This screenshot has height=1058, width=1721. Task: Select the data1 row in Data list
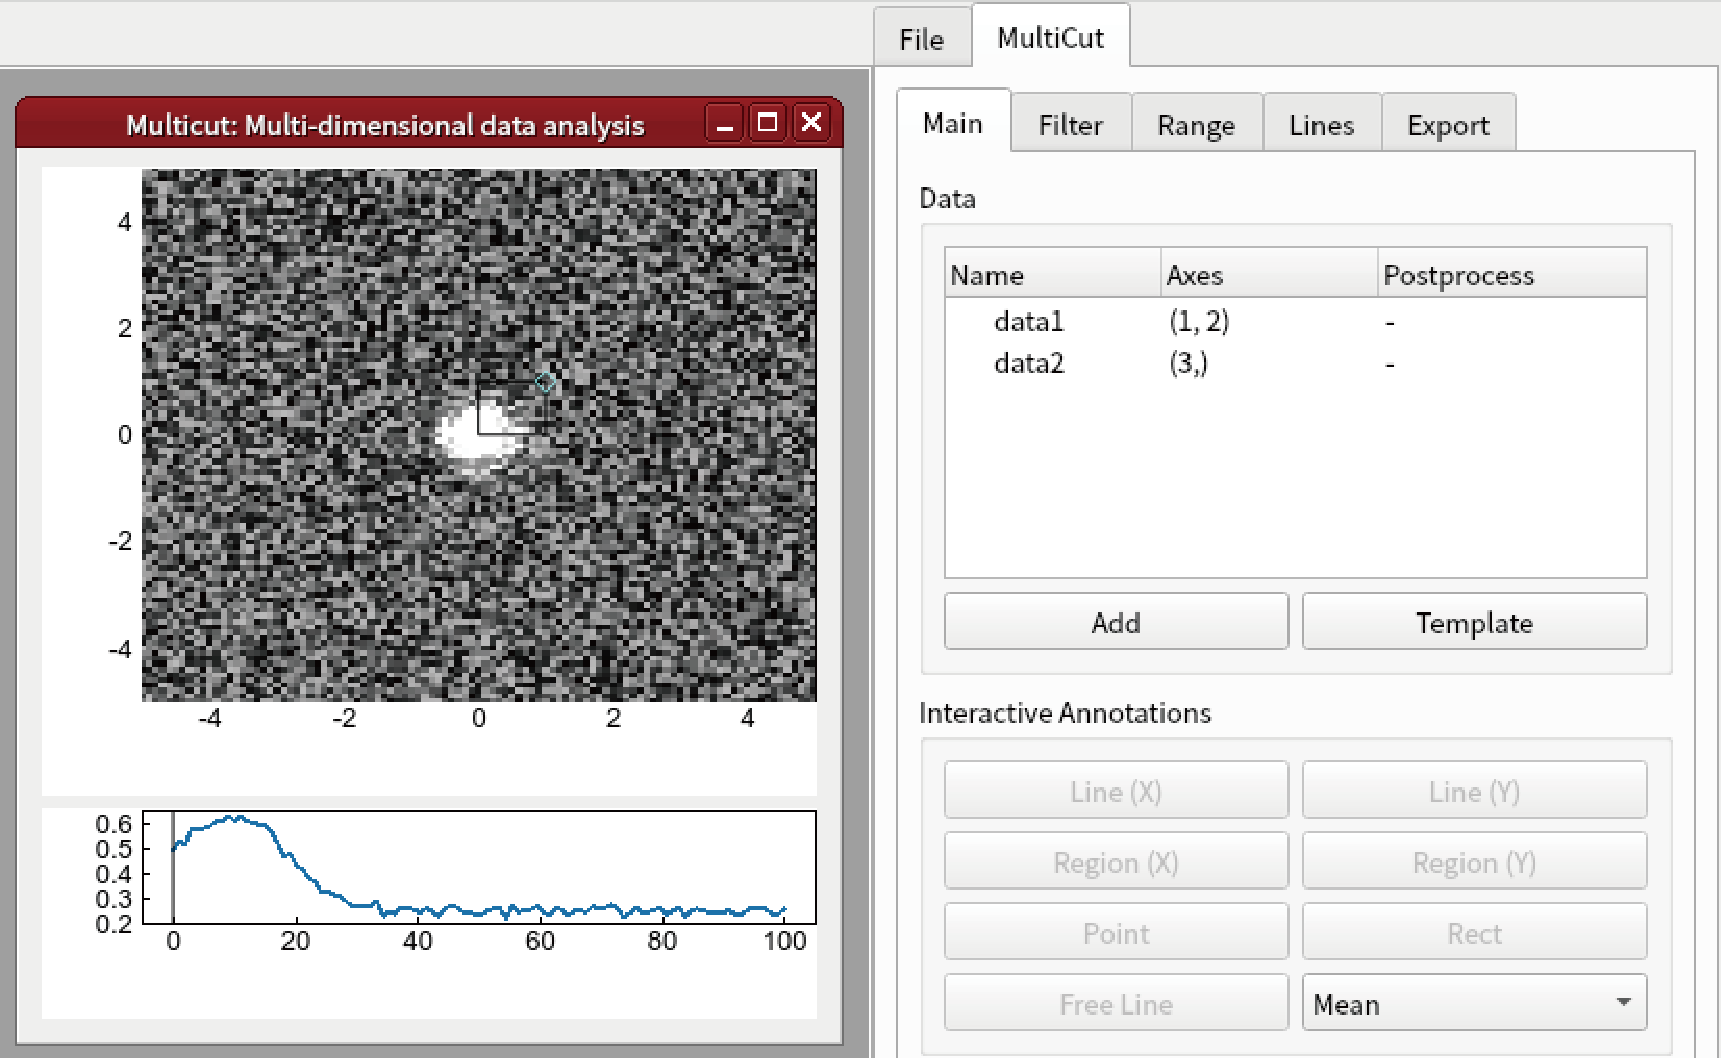tap(1295, 321)
